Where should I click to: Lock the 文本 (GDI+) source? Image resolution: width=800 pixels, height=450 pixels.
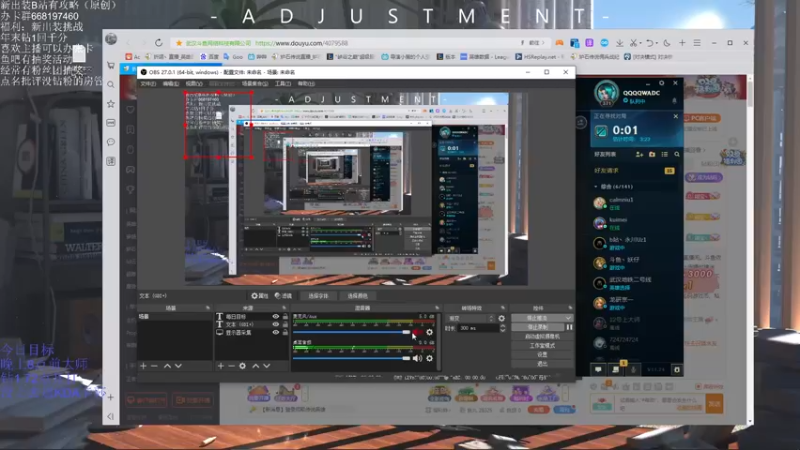[x=285, y=324]
